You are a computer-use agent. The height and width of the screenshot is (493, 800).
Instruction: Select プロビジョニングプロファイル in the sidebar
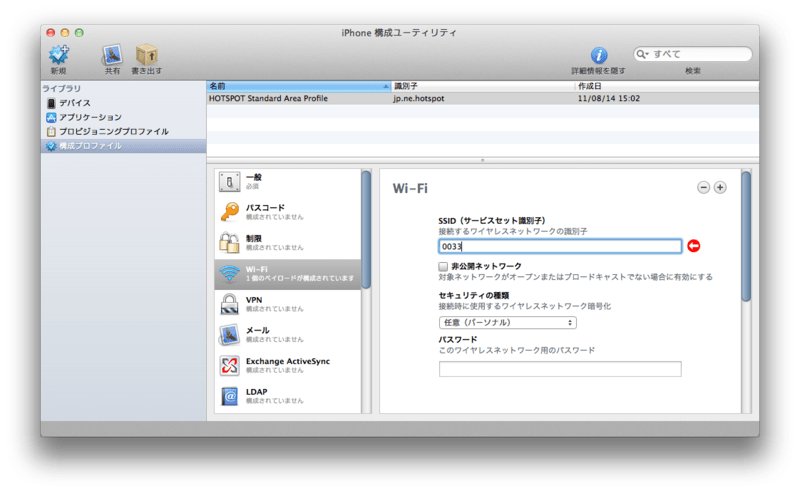[x=112, y=131]
